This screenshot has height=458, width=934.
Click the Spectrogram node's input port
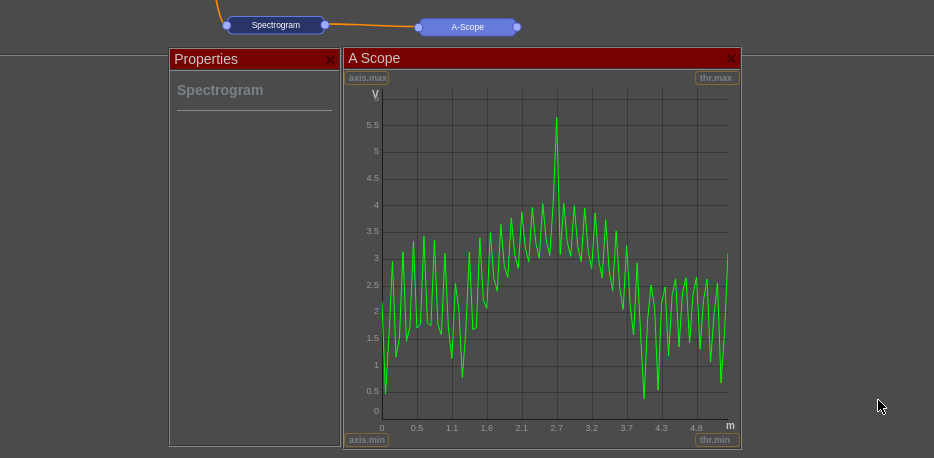(227, 25)
